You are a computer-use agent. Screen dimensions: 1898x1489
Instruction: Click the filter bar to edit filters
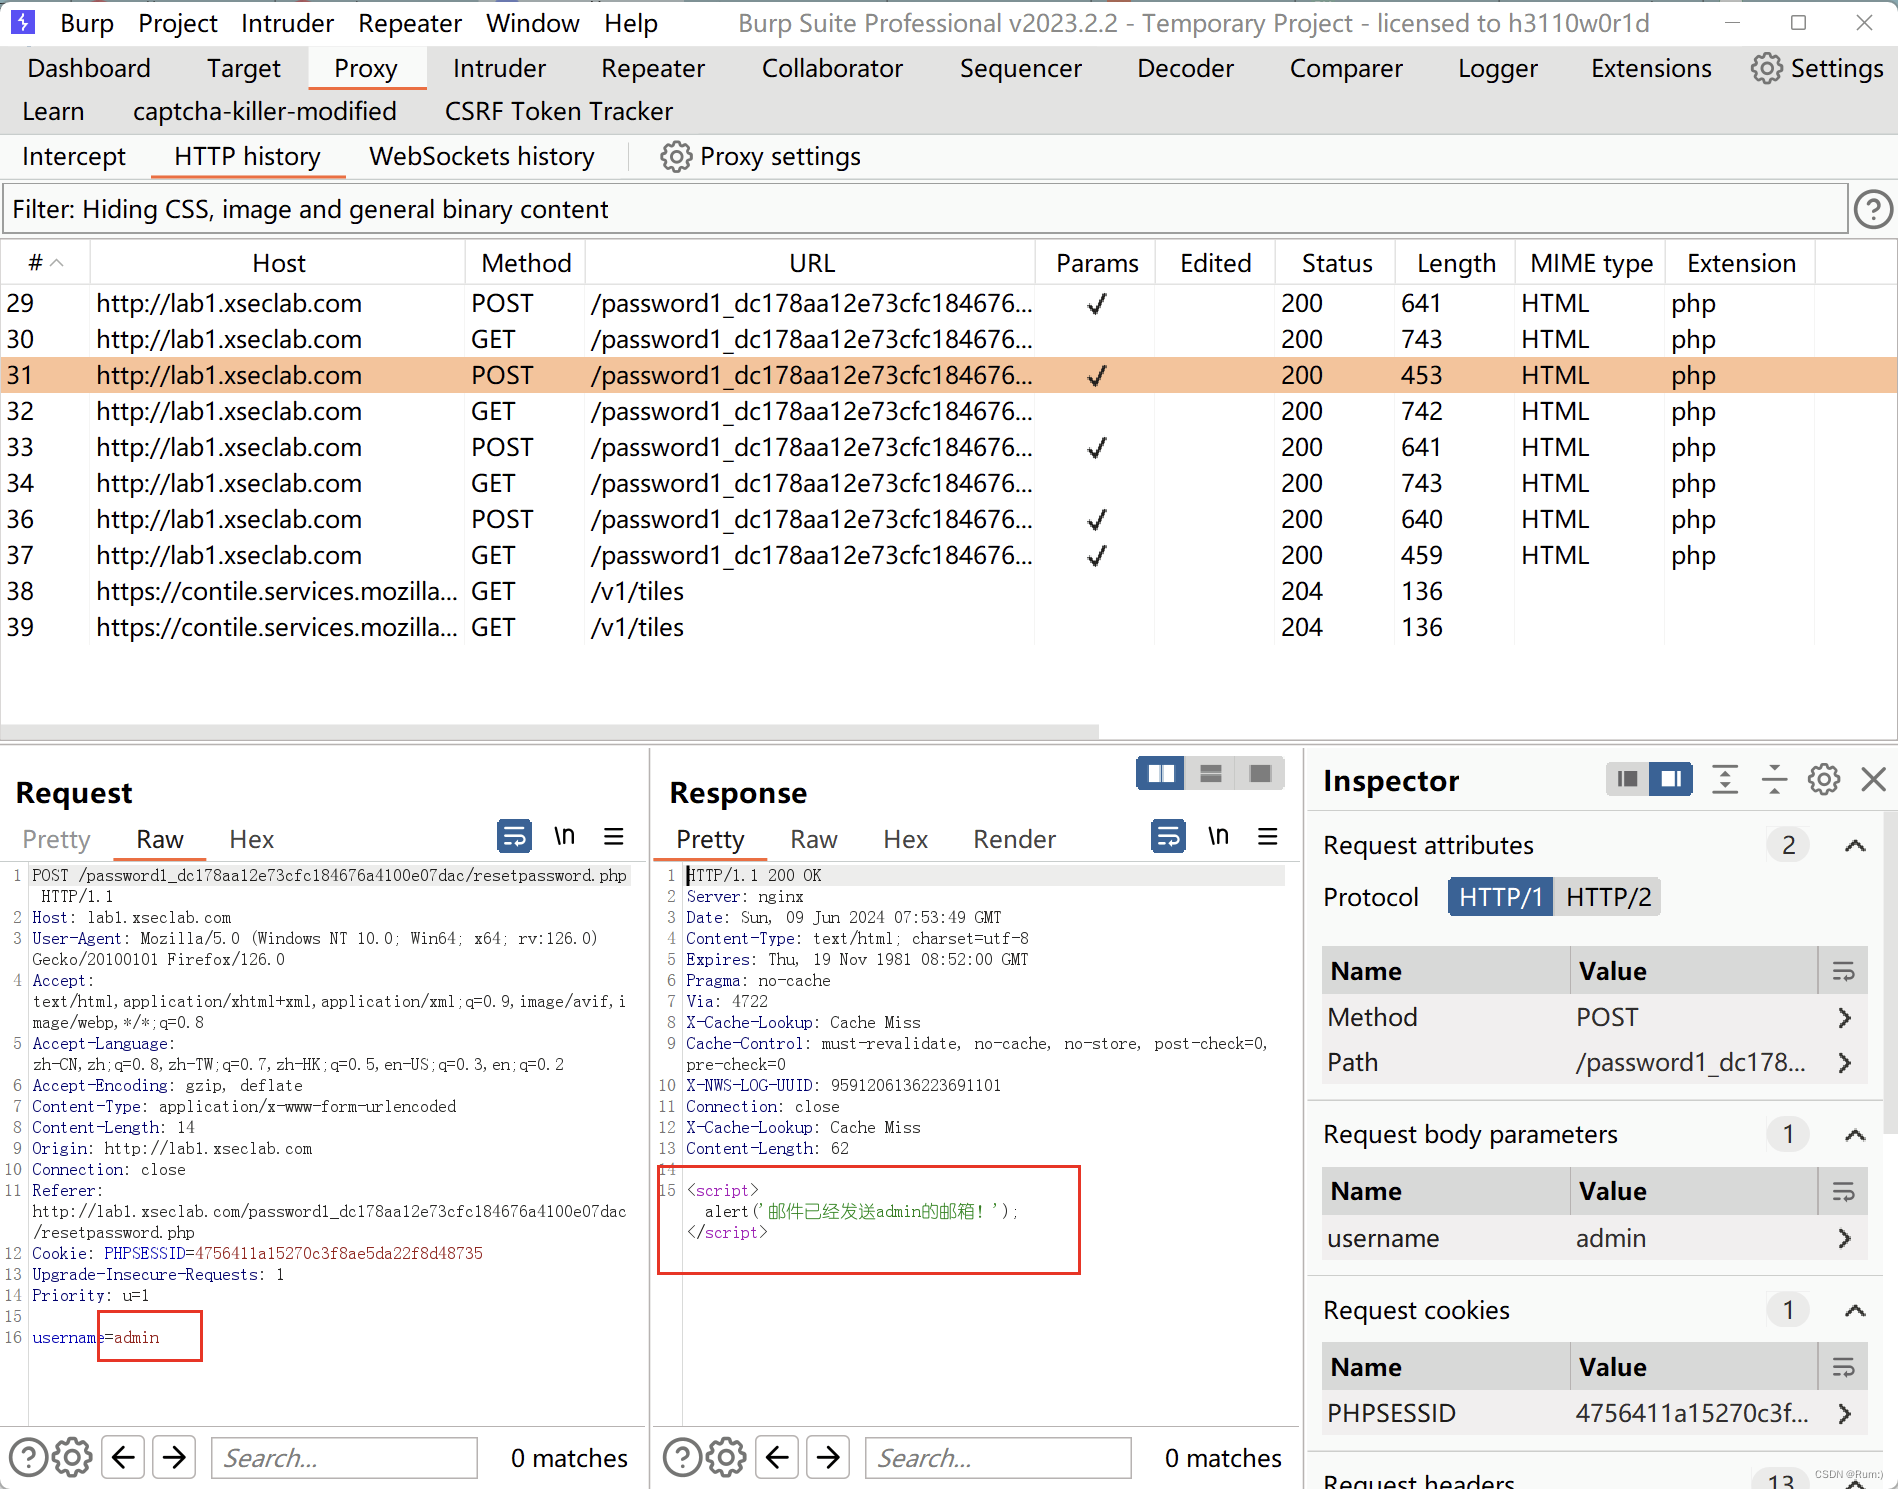pyautogui.click(x=924, y=209)
